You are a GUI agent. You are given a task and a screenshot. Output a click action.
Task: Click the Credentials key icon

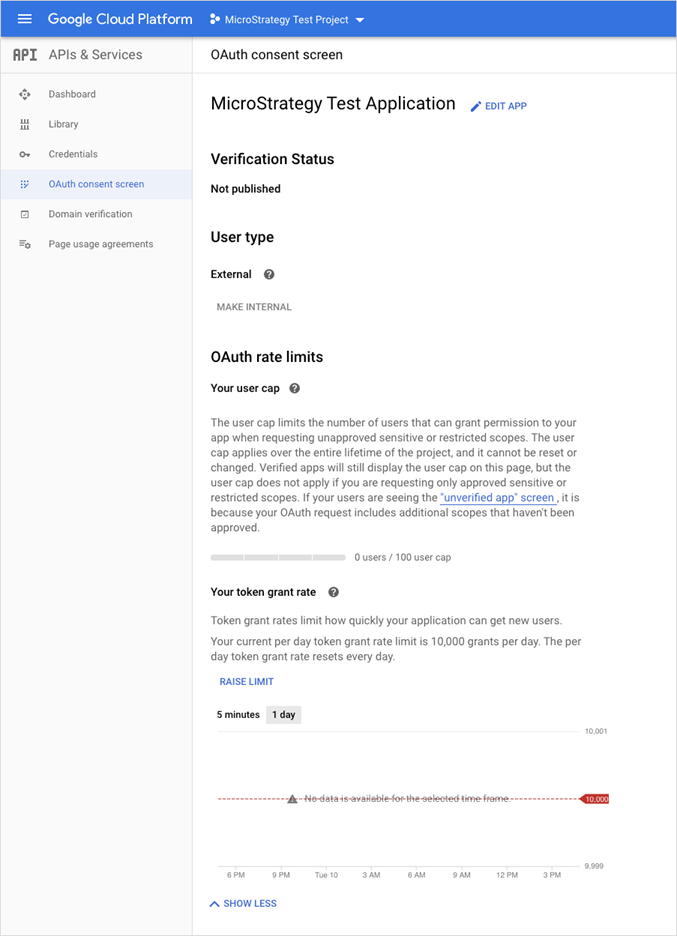pos(25,154)
